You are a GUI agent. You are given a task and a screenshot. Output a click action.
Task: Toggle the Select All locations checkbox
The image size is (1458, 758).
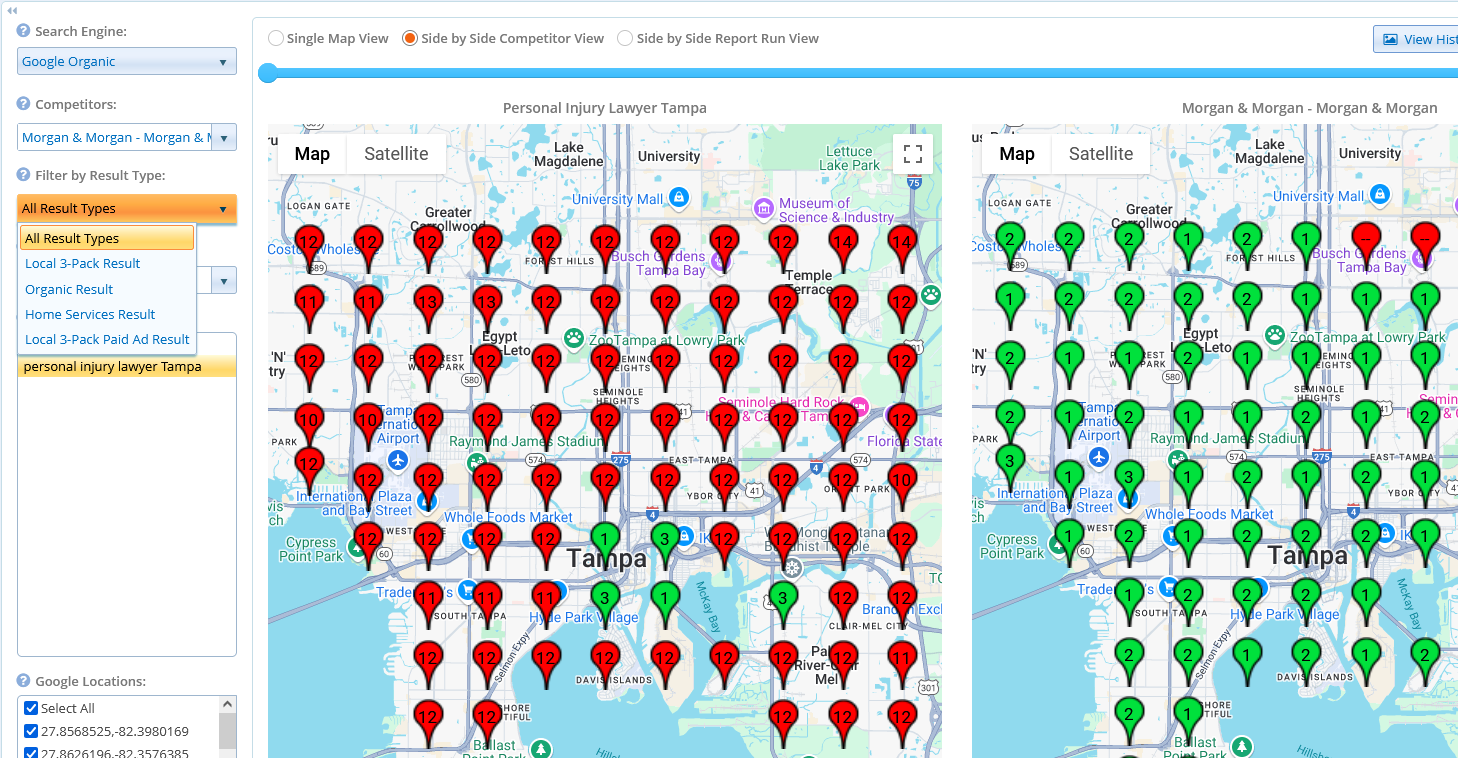[x=31, y=708]
